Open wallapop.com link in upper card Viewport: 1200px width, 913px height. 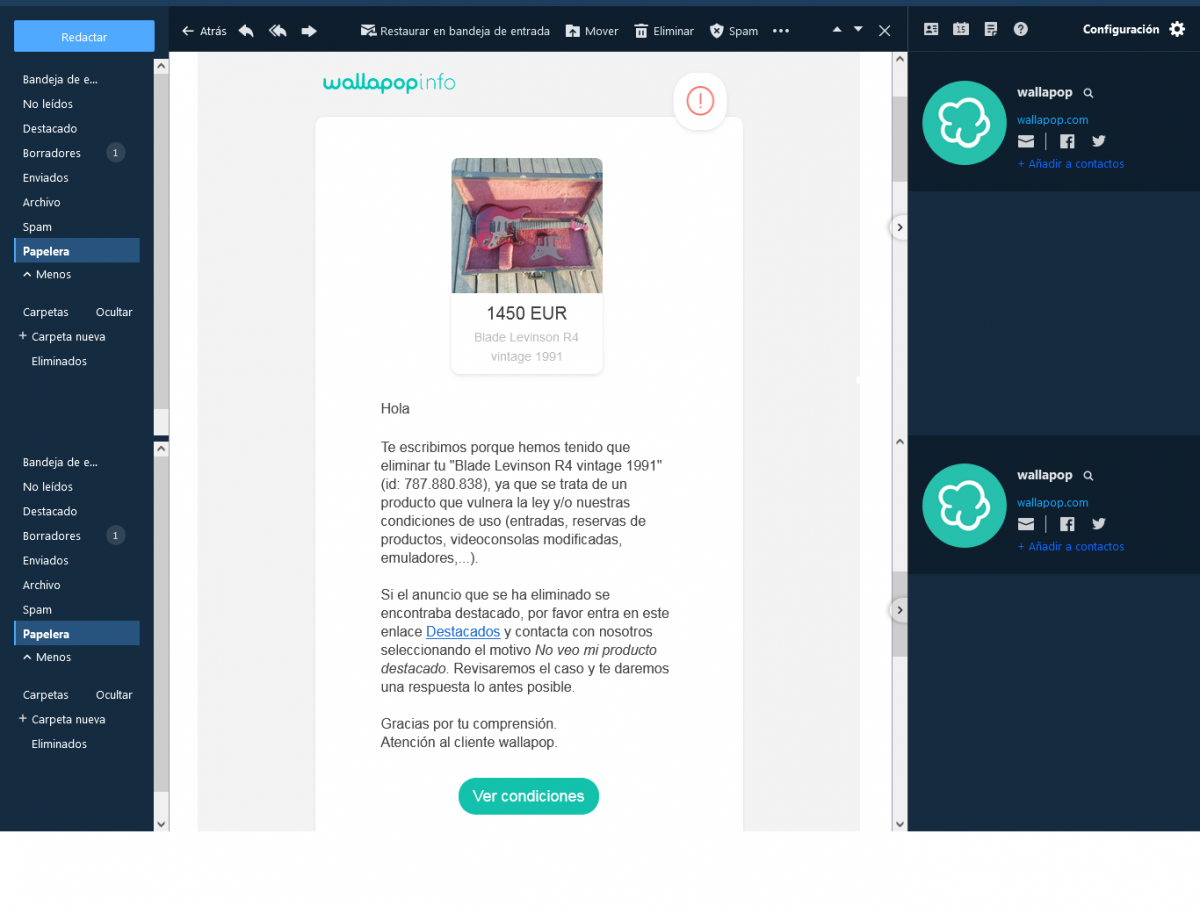(x=1052, y=120)
